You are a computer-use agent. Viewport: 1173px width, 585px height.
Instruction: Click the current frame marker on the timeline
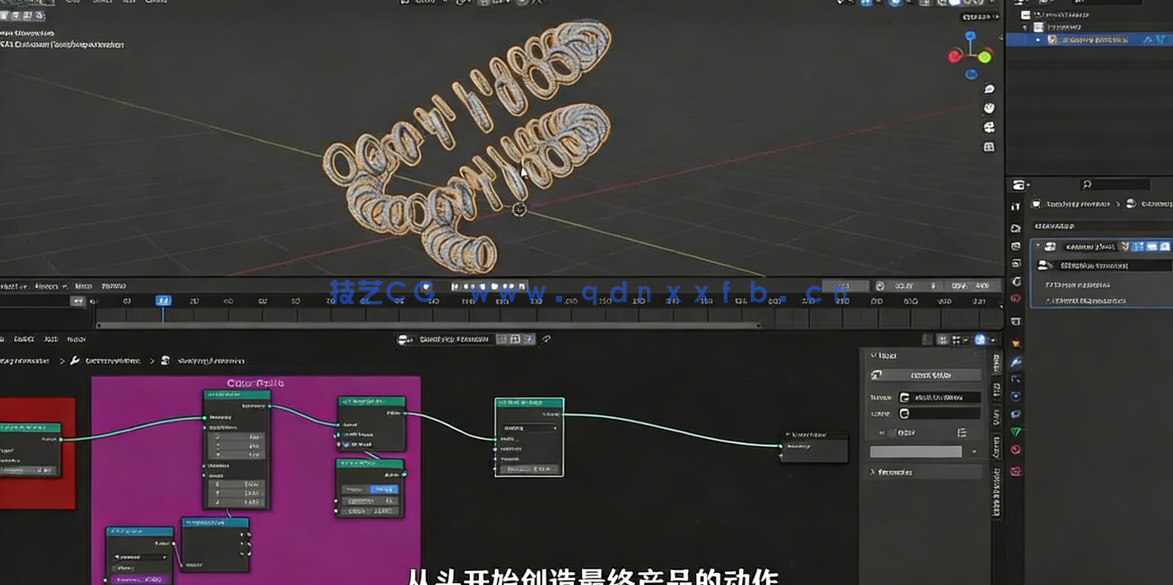pos(163,300)
